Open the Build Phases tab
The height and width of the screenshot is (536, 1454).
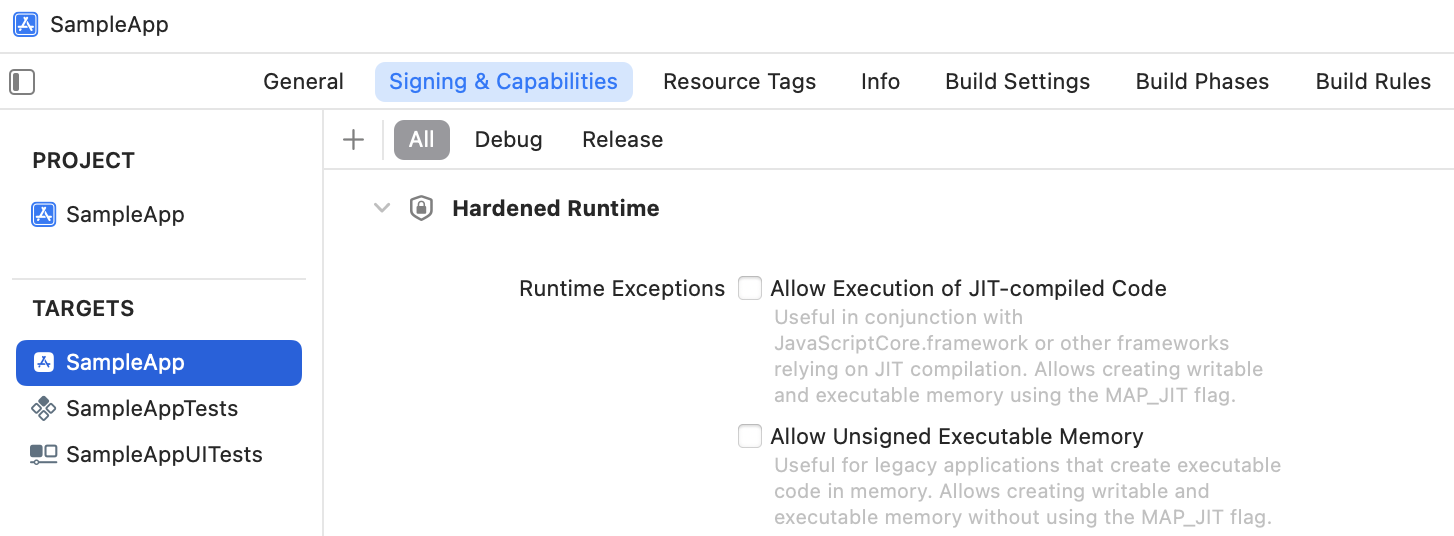click(1203, 82)
